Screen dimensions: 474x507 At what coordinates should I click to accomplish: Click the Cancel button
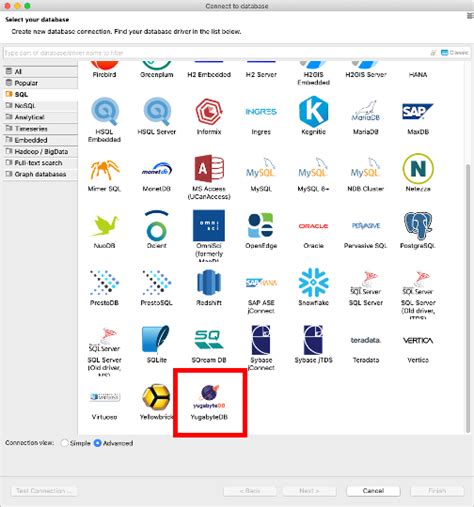[373, 491]
